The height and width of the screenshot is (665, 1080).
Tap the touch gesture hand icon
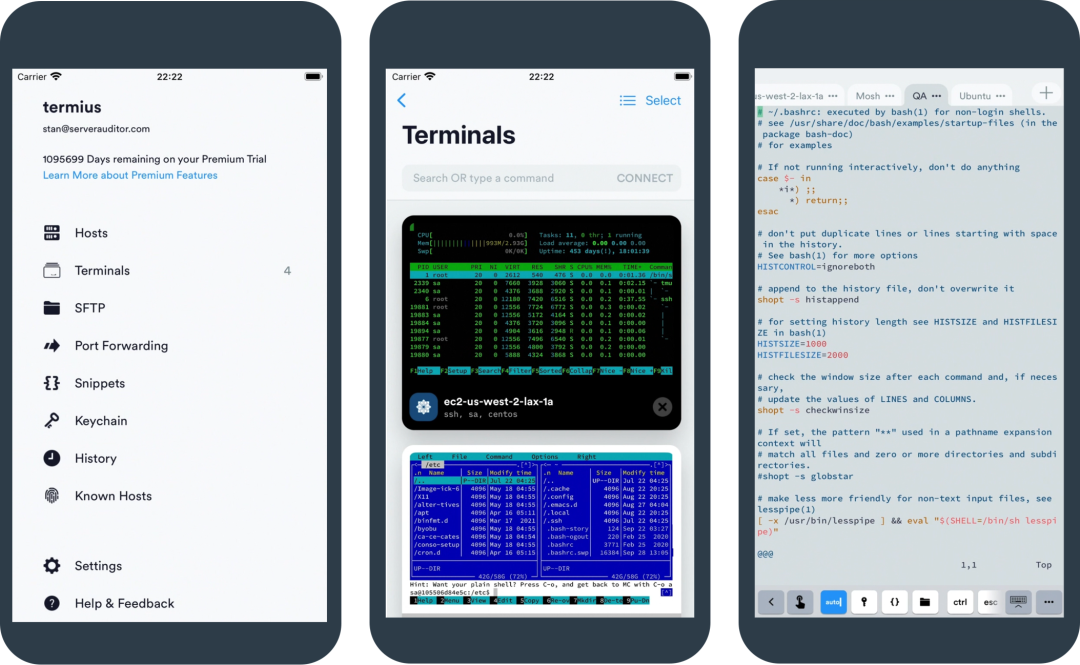tap(800, 602)
